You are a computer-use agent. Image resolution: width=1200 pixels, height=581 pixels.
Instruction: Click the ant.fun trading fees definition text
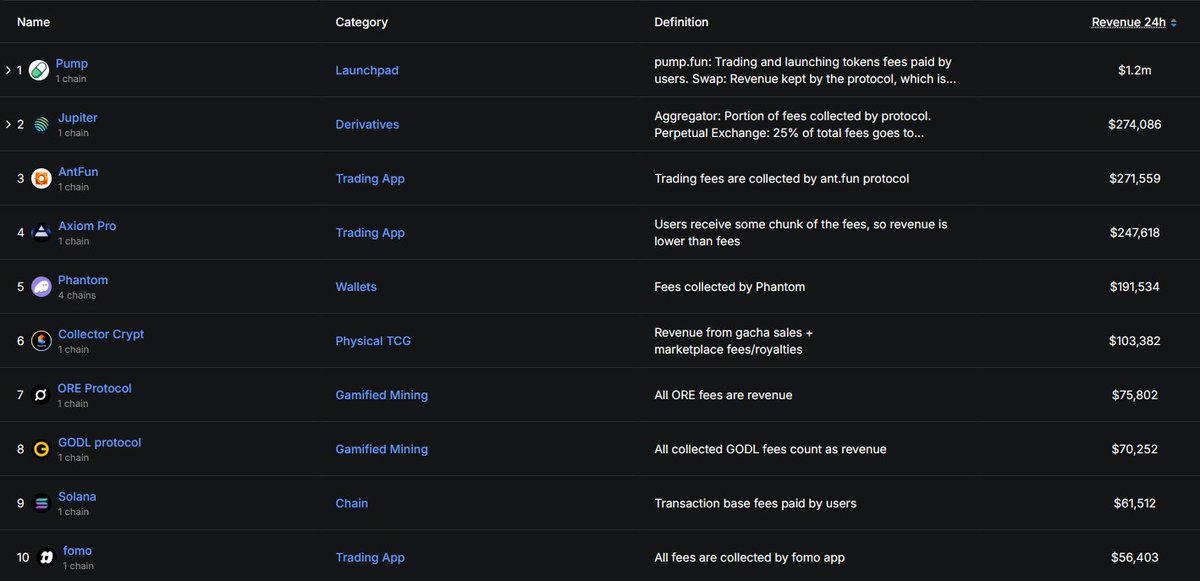click(781, 178)
